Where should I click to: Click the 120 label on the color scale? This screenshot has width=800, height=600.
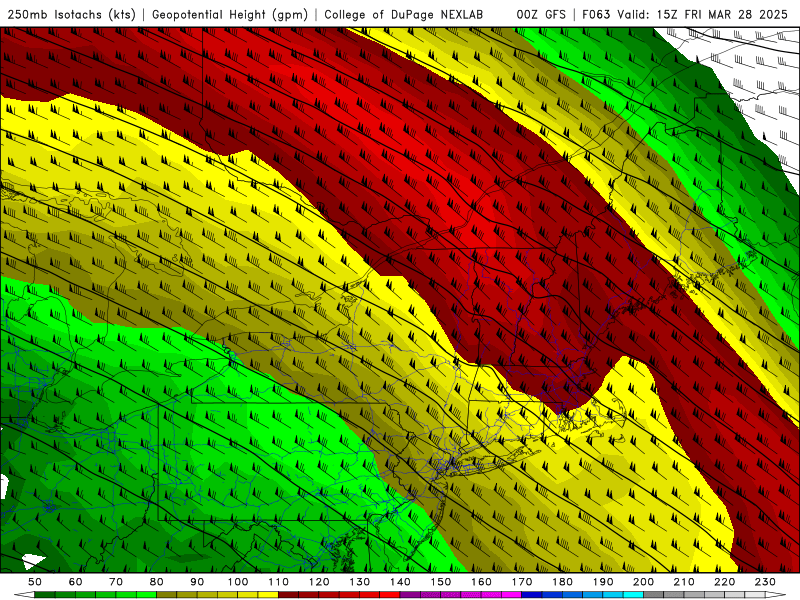tap(319, 582)
